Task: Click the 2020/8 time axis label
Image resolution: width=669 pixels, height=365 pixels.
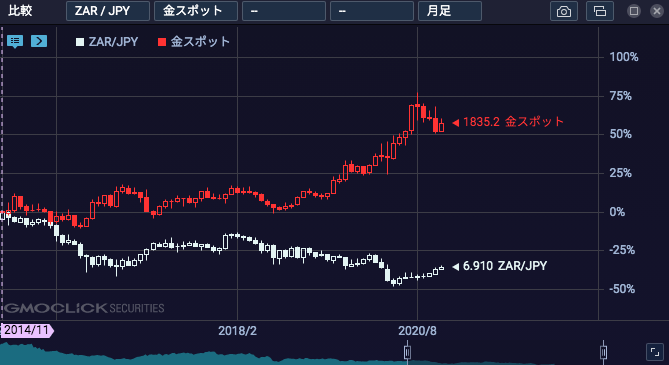Action: [x=417, y=331]
